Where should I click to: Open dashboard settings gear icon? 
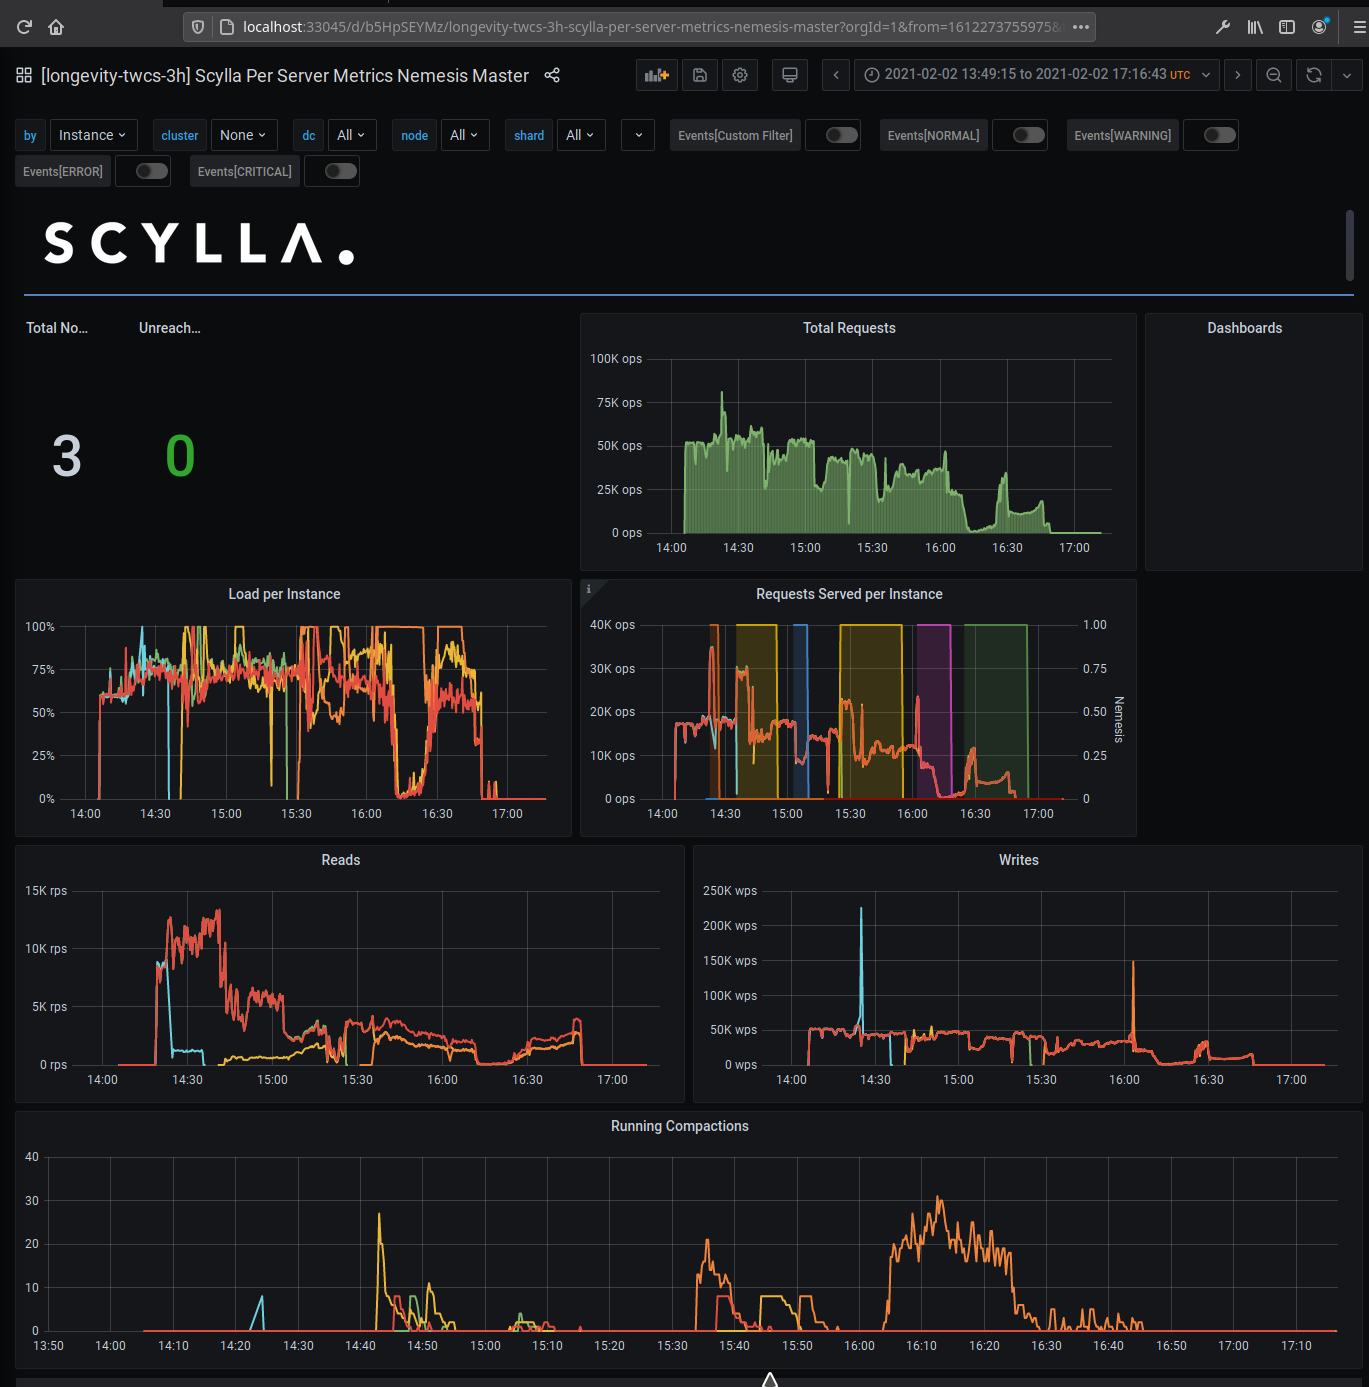[740, 75]
